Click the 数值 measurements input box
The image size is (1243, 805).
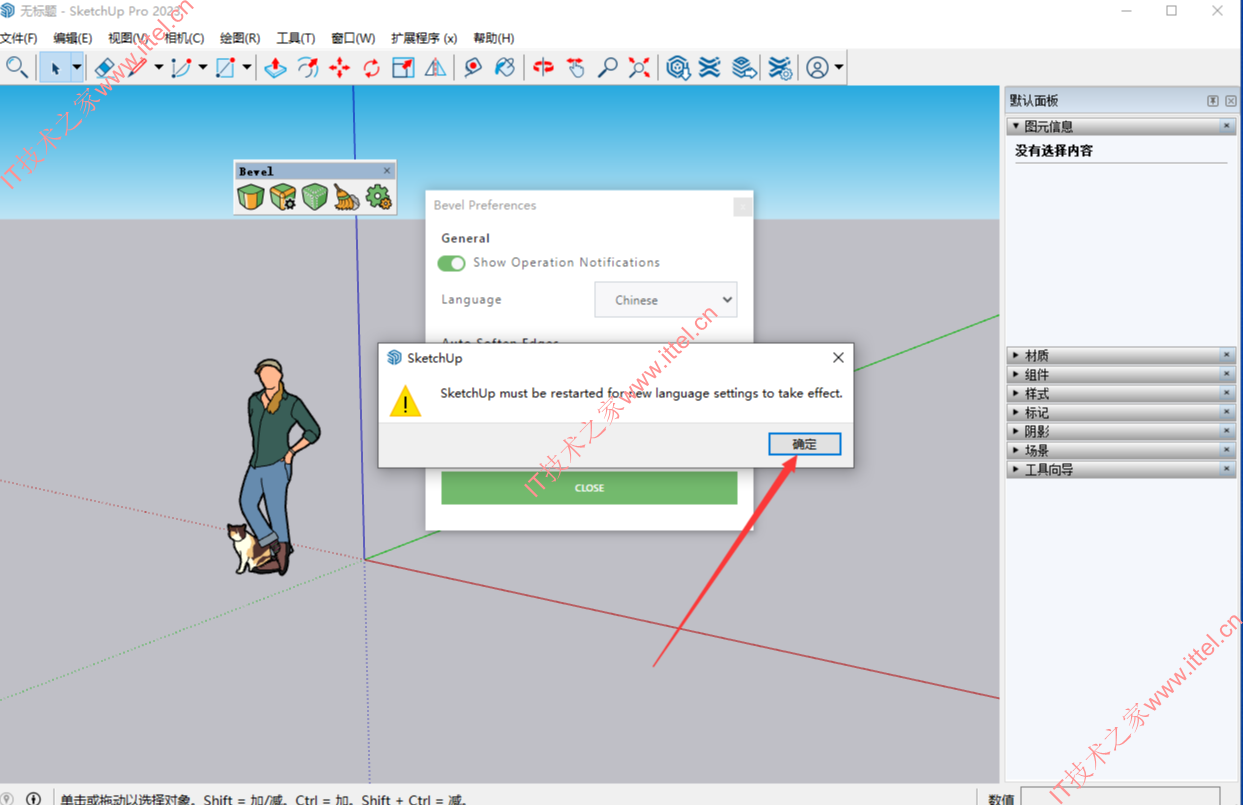[x=1120, y=797]
